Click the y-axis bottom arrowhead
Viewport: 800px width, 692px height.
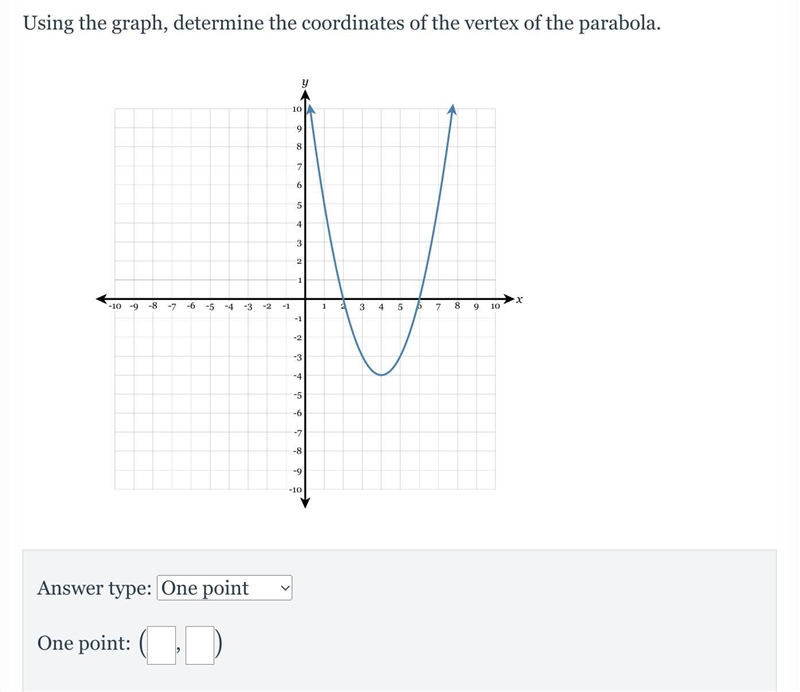click(x=305, y=503)
